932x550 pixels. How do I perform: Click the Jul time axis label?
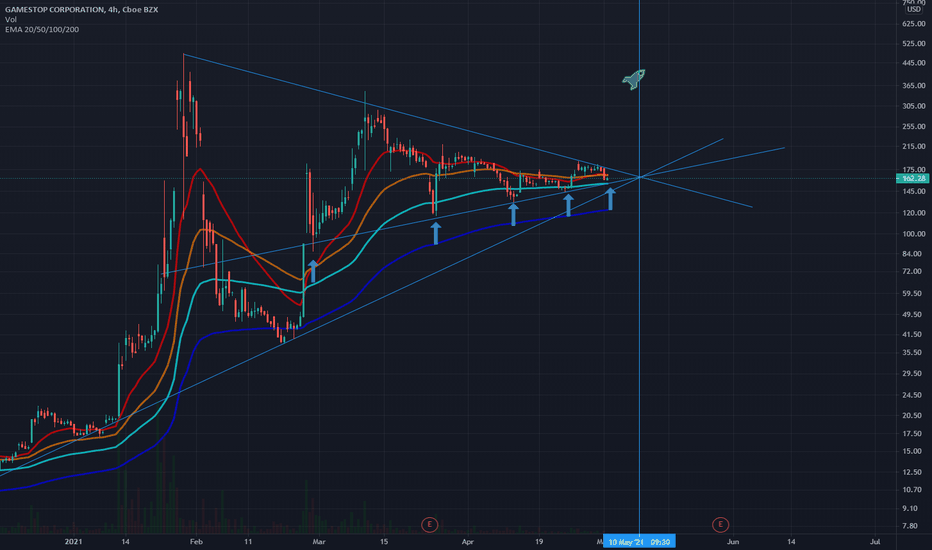point(875,542)
